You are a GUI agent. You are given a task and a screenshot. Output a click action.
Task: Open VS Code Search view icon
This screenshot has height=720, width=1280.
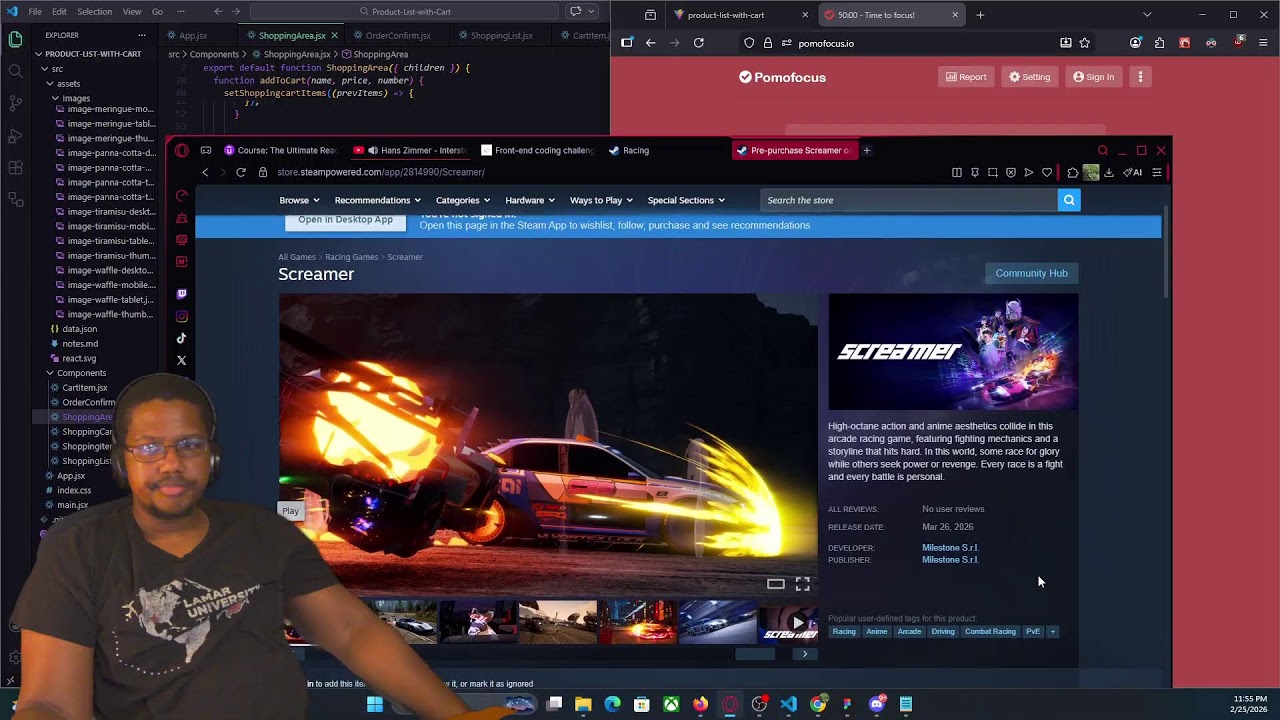(x=15, y=71)
